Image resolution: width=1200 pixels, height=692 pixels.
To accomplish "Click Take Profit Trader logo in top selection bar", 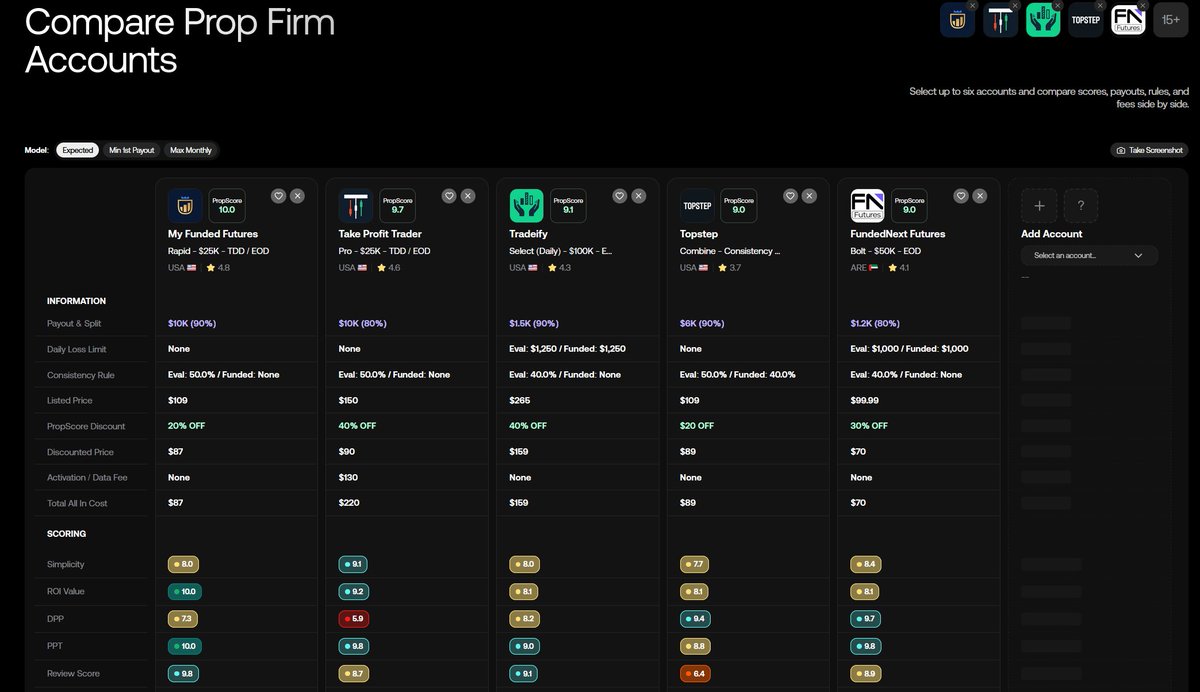I will [x=1000, y=20].
